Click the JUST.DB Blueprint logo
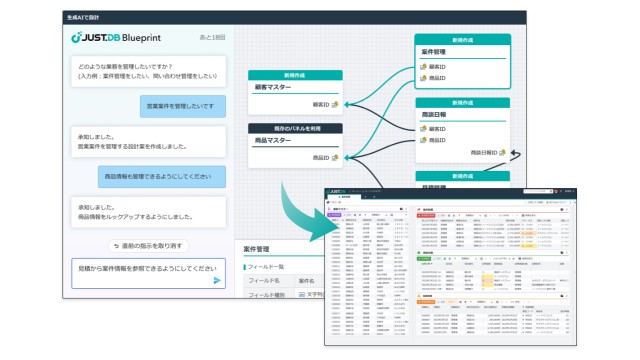Viewport: 640px width, 360px height. pyautogui.click(x=116, y=38)
